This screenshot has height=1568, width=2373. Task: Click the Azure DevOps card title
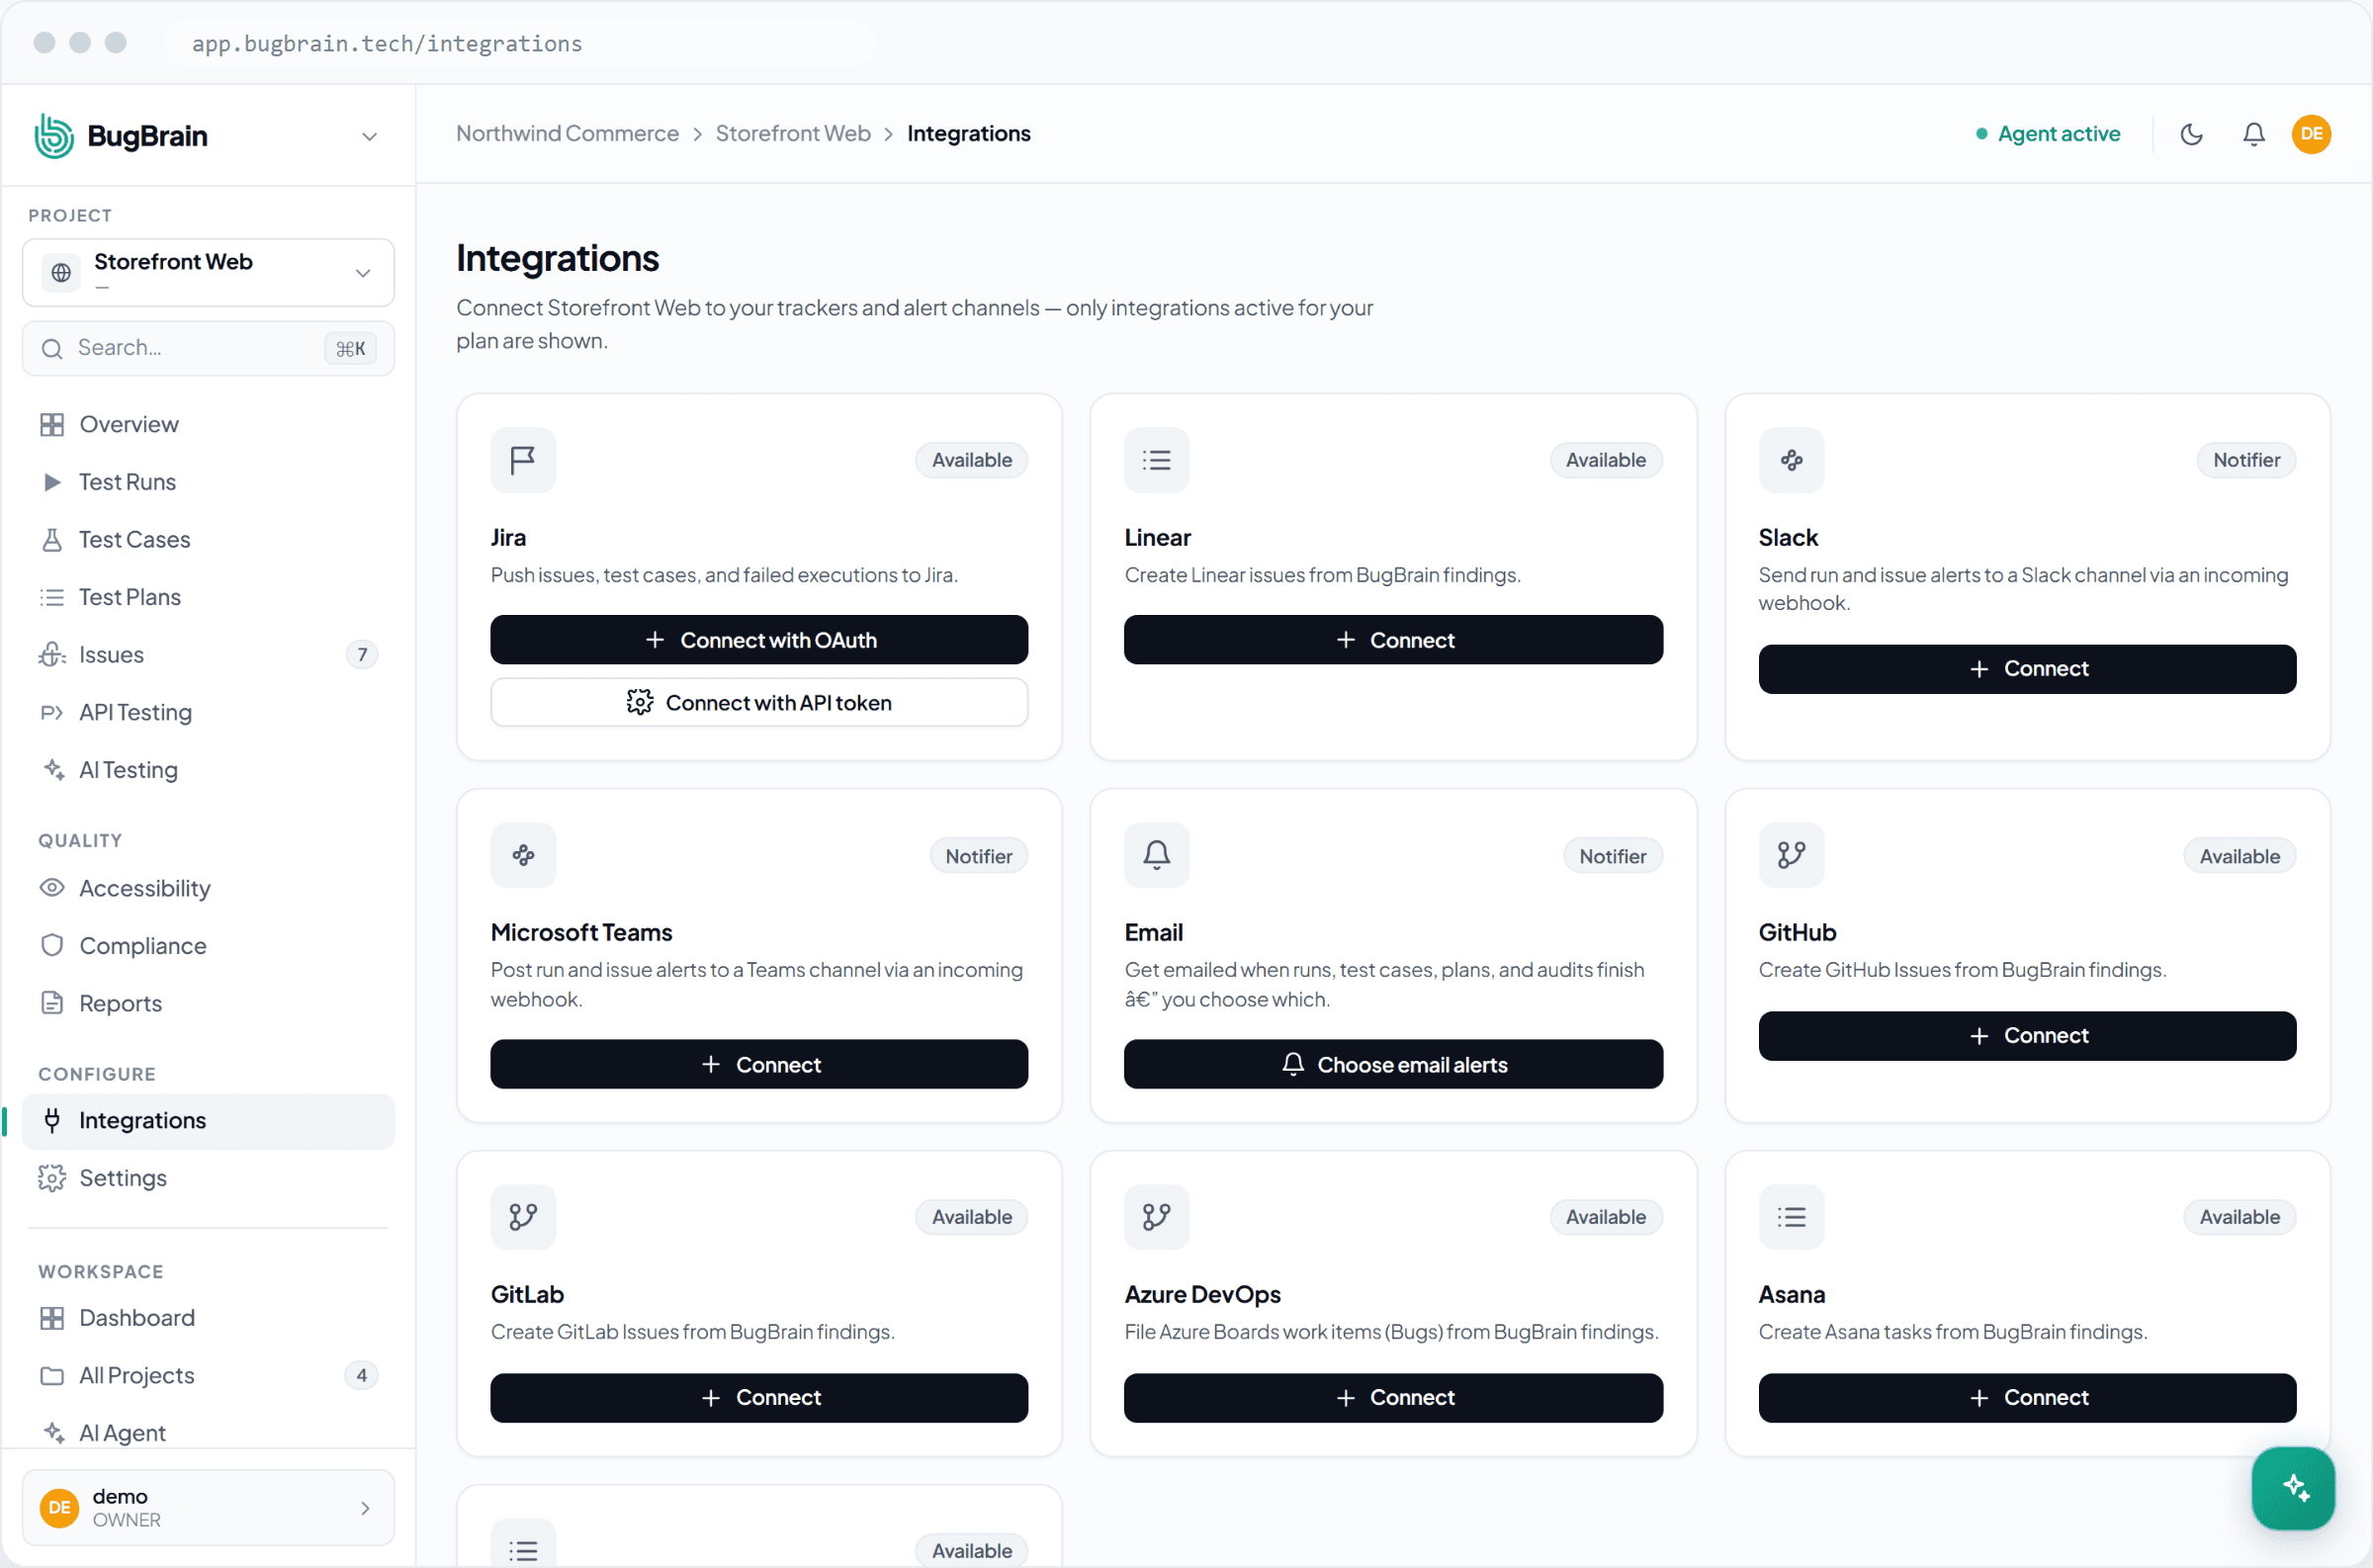(1202, 1294)
